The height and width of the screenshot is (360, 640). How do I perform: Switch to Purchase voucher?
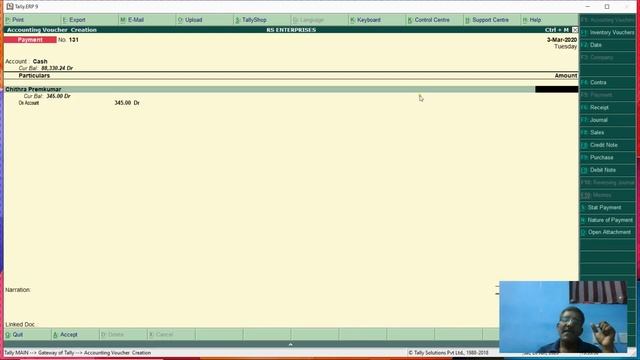(607, 158)
